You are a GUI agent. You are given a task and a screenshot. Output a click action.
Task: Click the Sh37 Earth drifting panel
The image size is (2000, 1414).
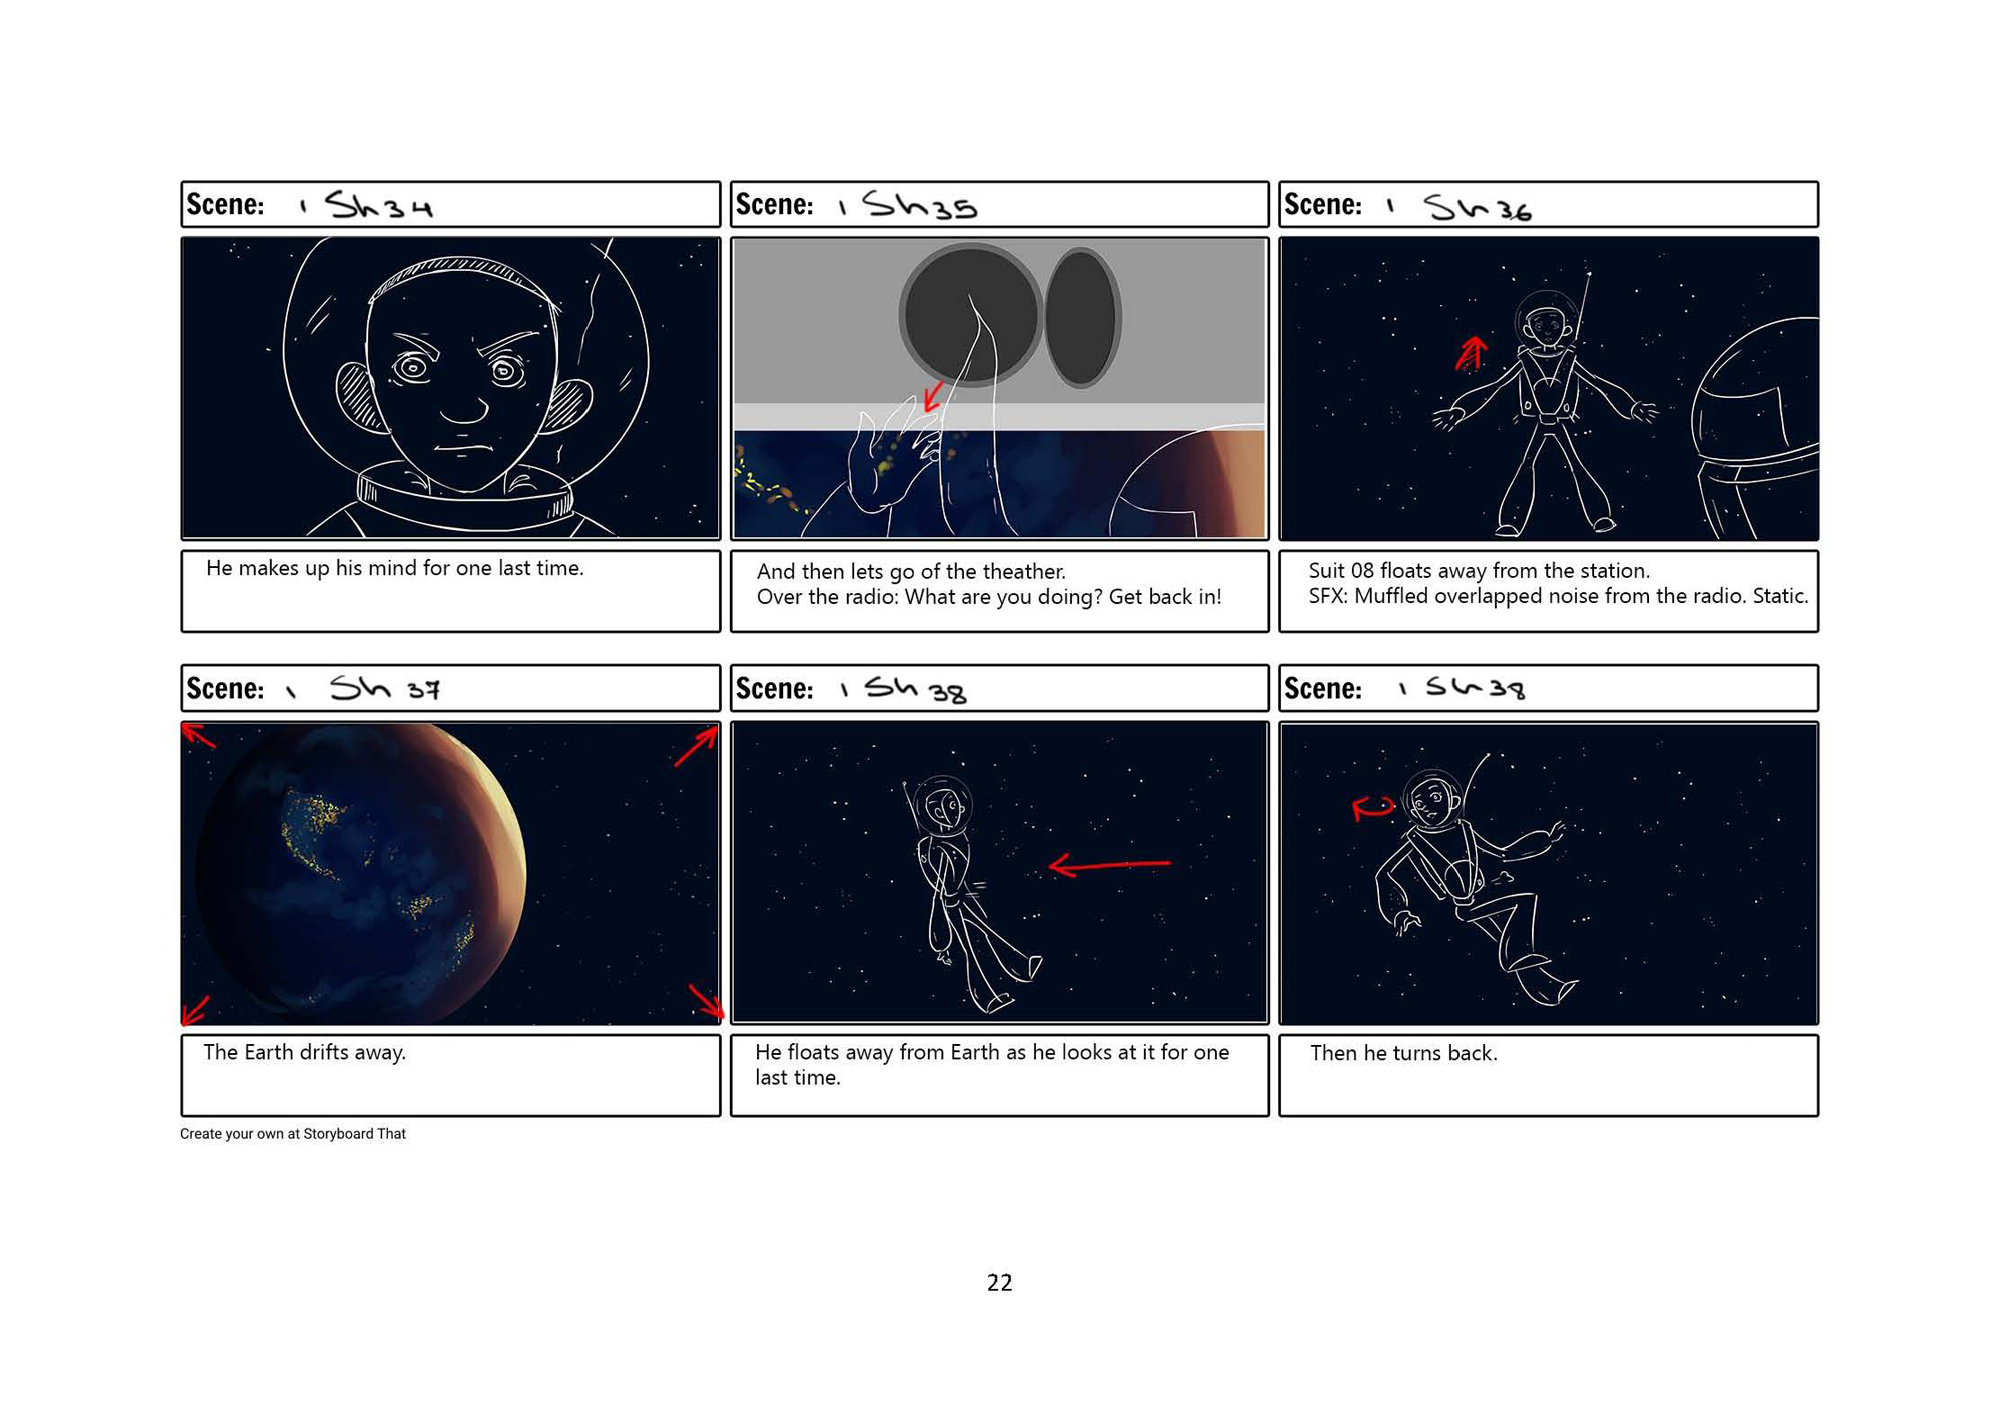tap(450, 872)
